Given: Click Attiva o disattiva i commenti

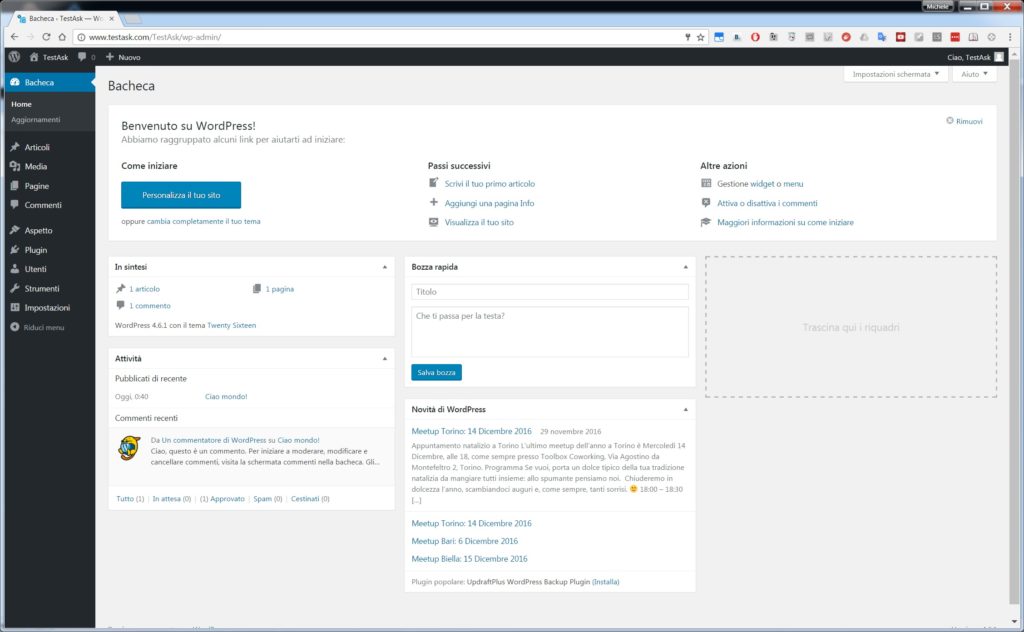Looking at the screenshot, I should 767,203.
